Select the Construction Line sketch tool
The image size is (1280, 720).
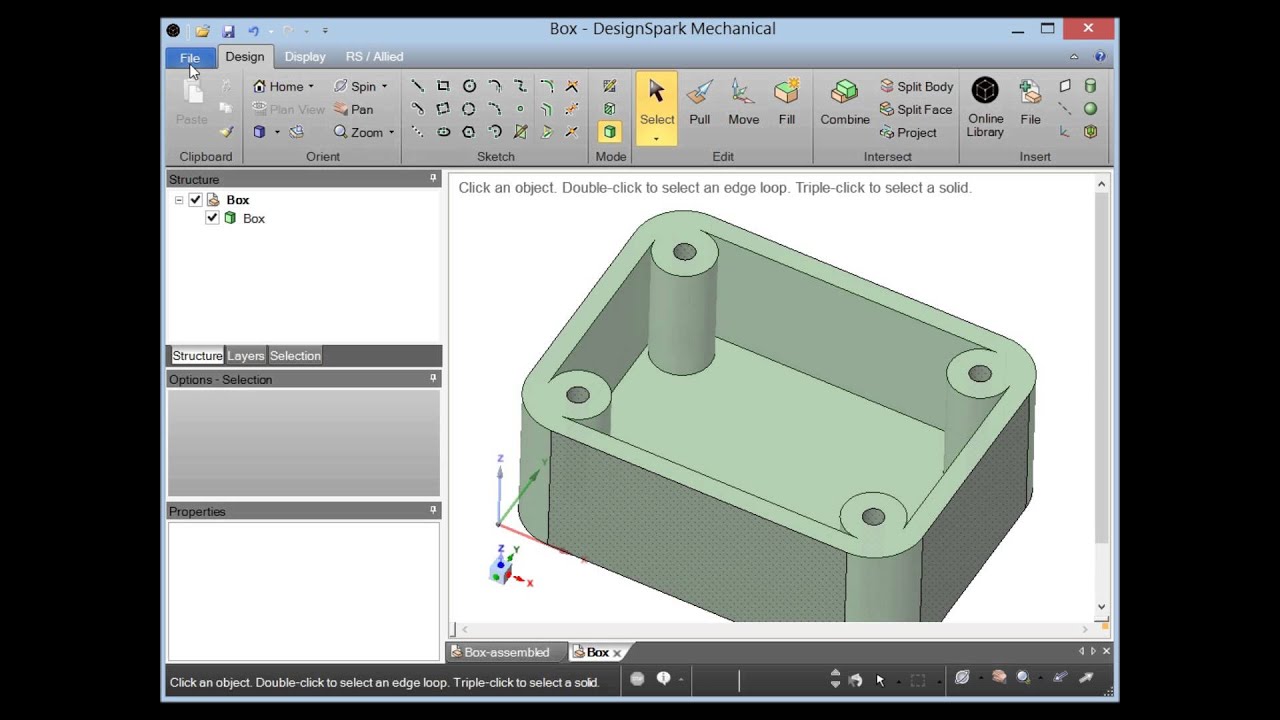(418, 132)
